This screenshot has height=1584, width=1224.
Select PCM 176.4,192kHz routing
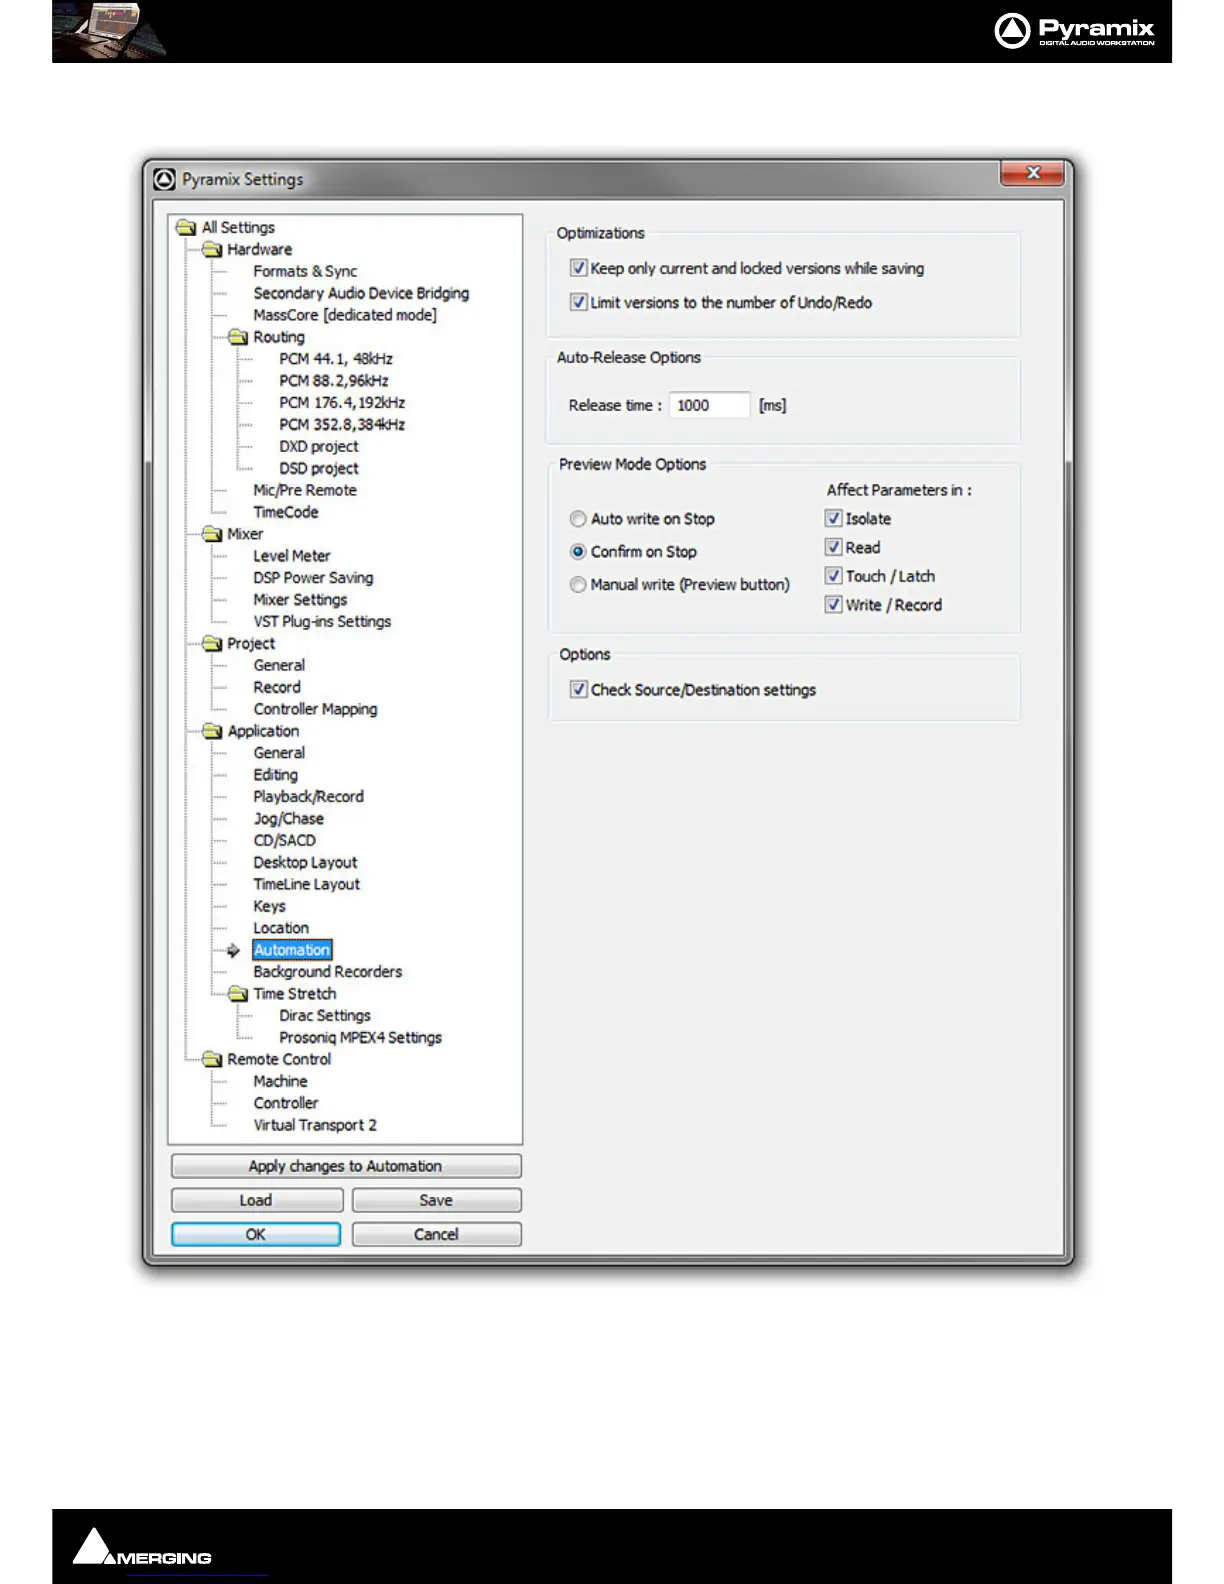[342, 403]
